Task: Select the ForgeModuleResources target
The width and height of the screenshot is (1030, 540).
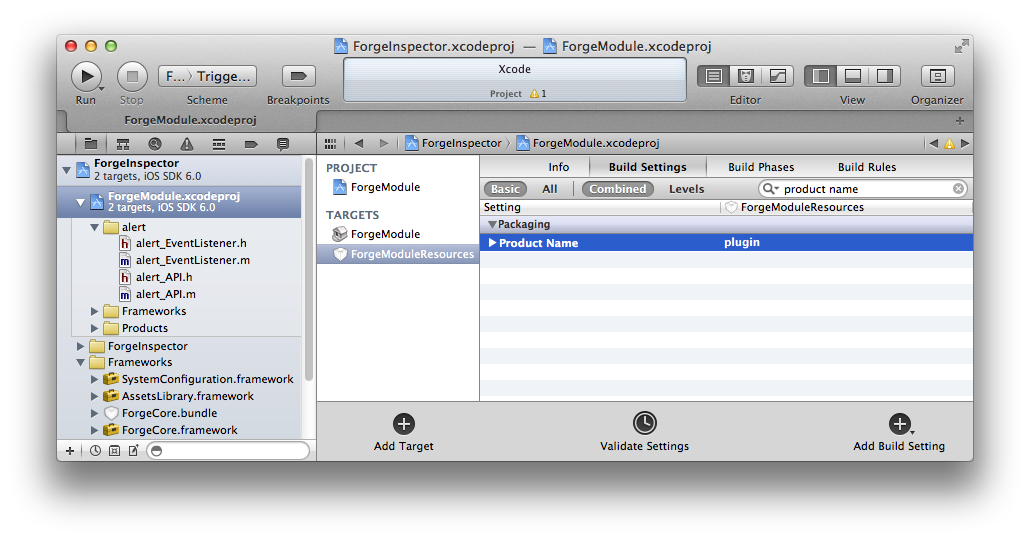Action: point(398,254)
